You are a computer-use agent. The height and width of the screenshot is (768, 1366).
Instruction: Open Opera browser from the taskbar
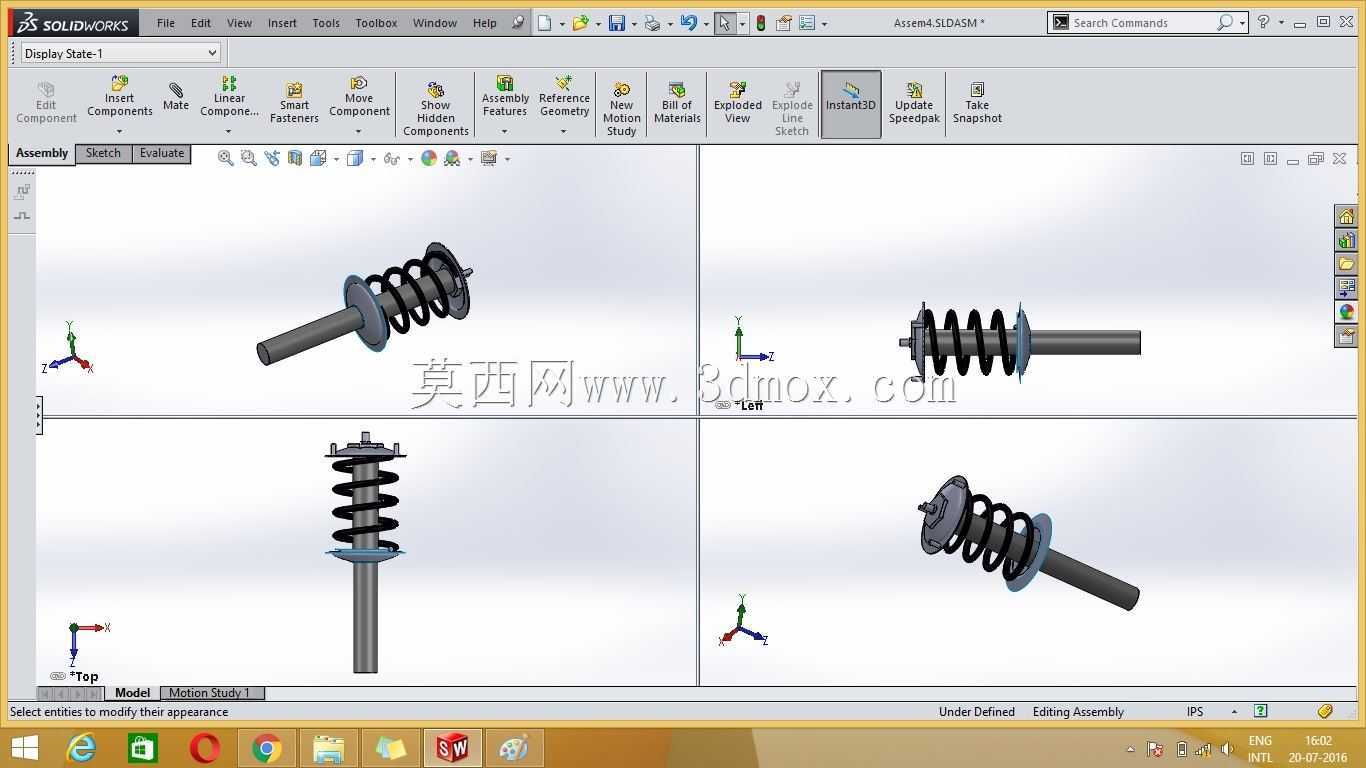[x=204, y=748]
